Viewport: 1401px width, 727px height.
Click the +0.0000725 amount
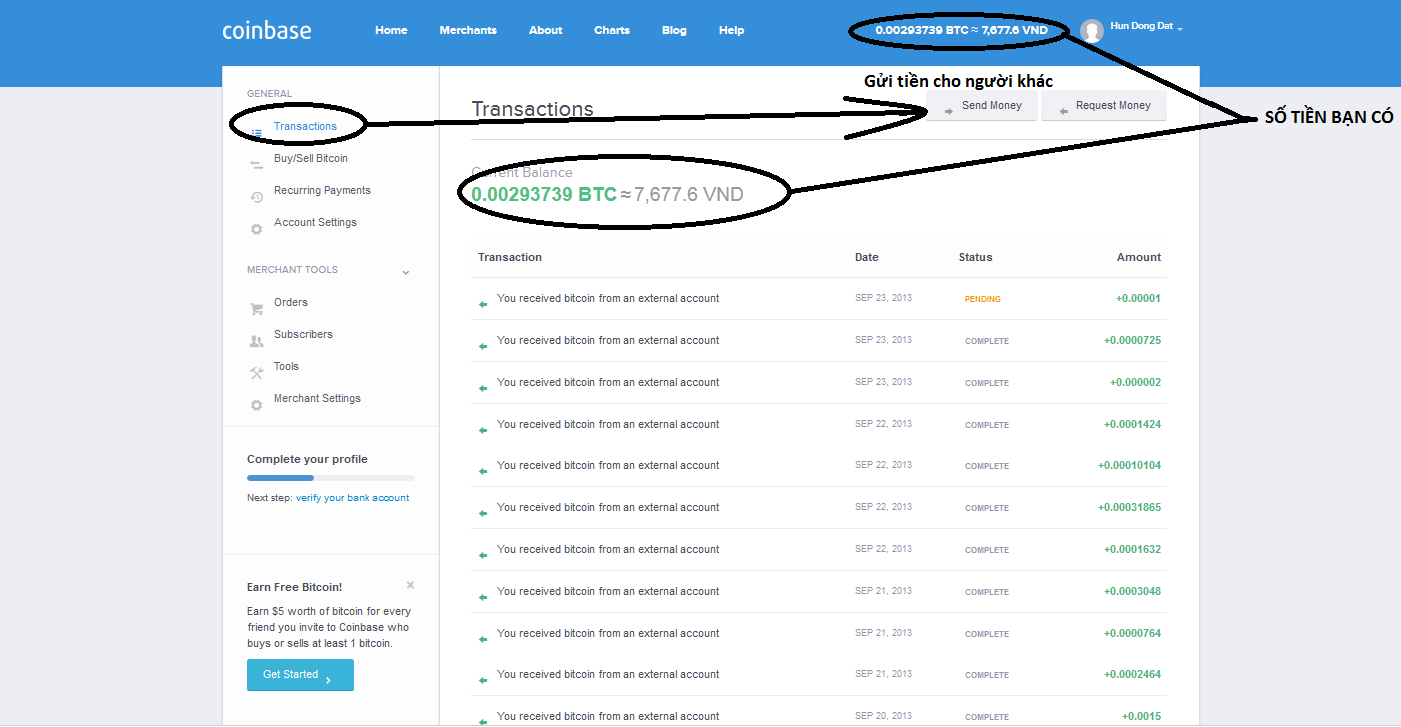tap(1132, 340)
